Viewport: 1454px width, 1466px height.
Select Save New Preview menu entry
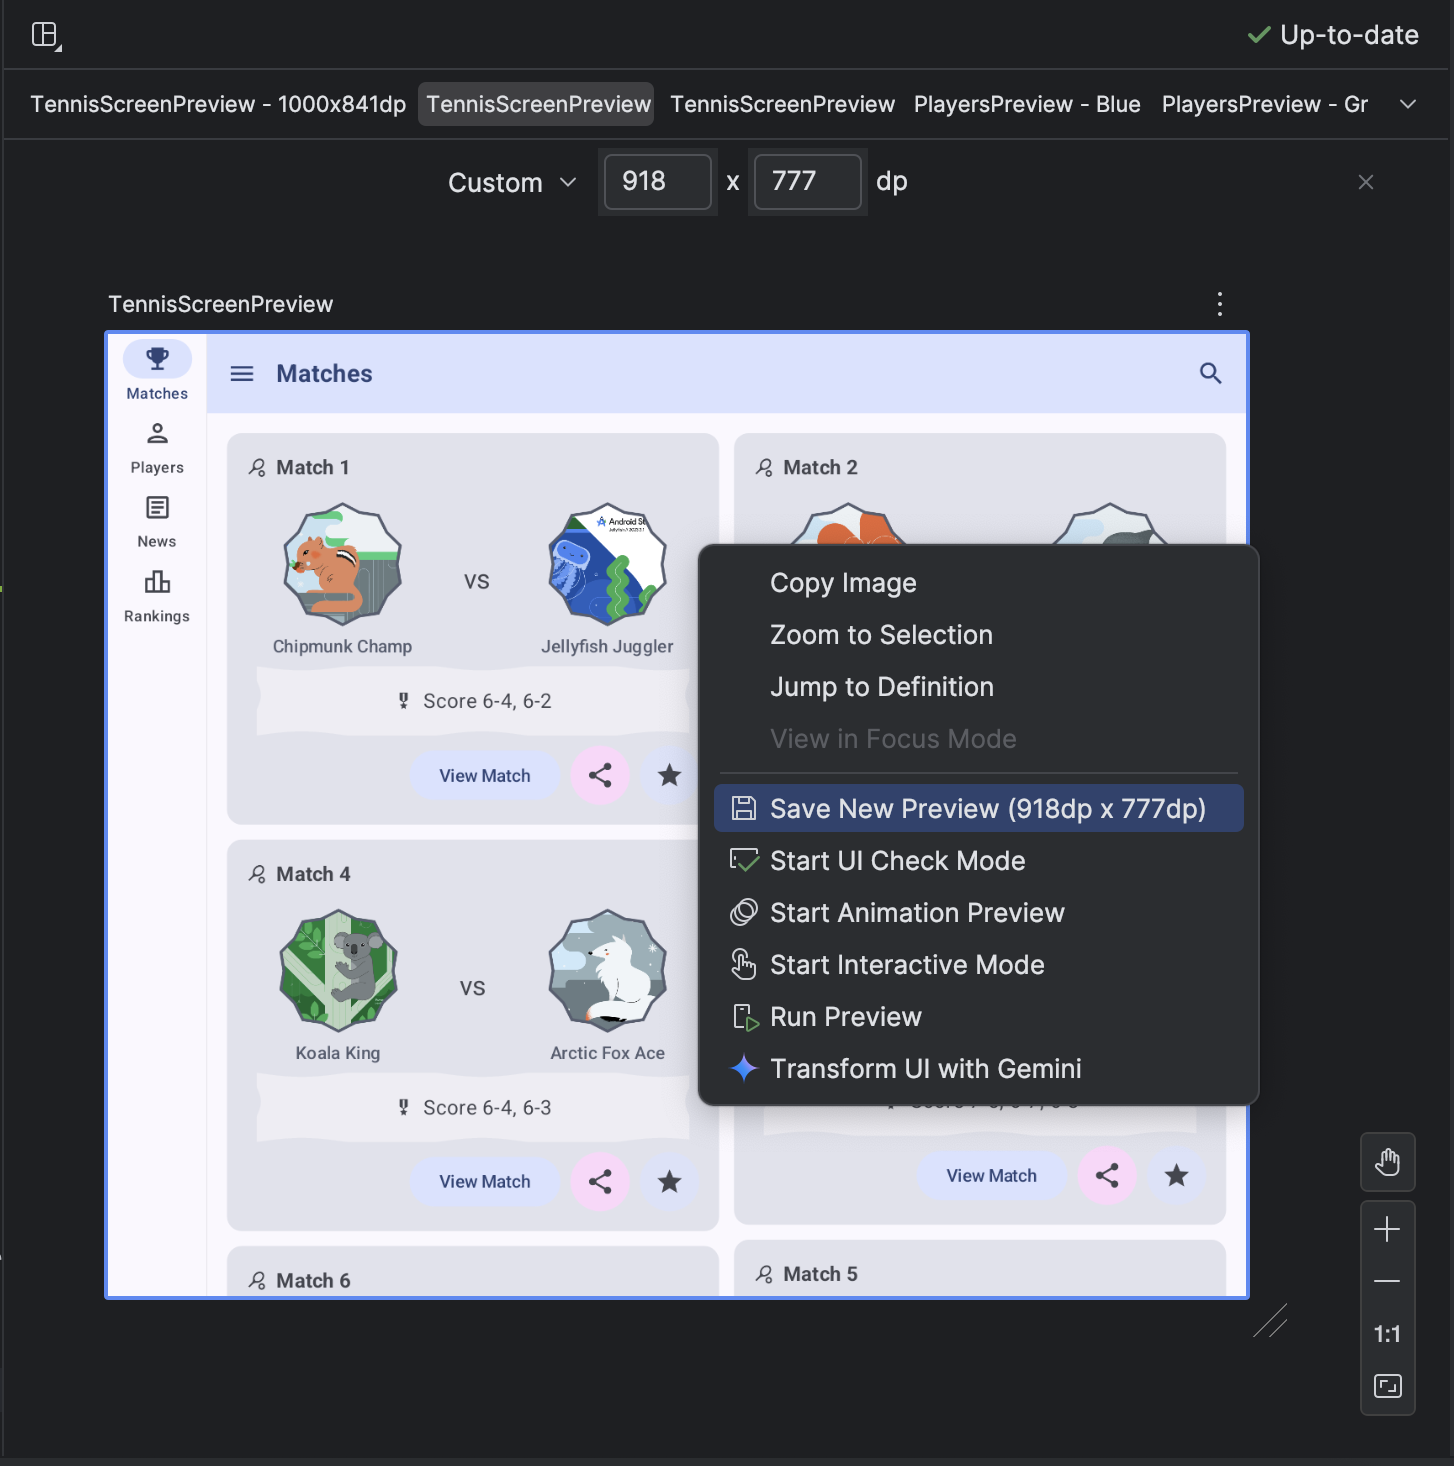pos(978,808)
